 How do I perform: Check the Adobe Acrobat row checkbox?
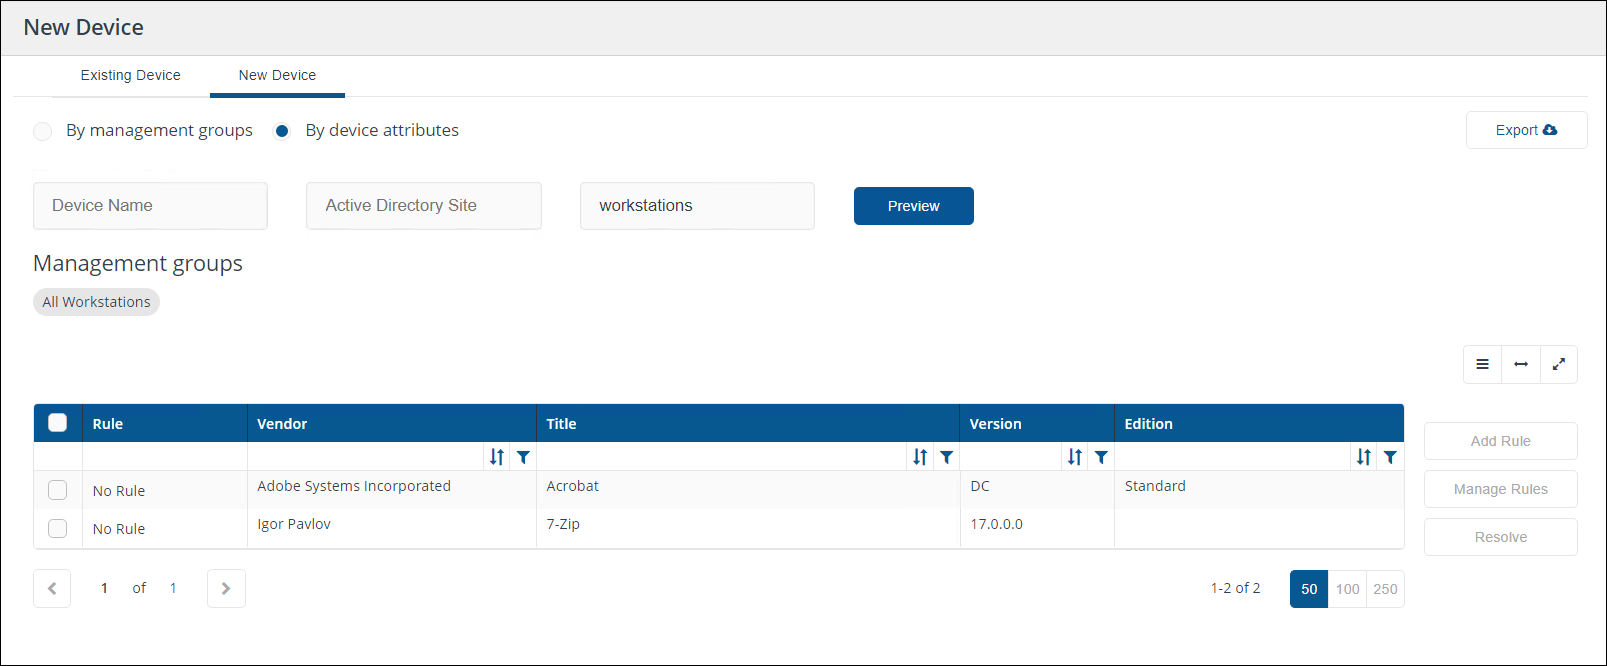(x=58, y=490)
